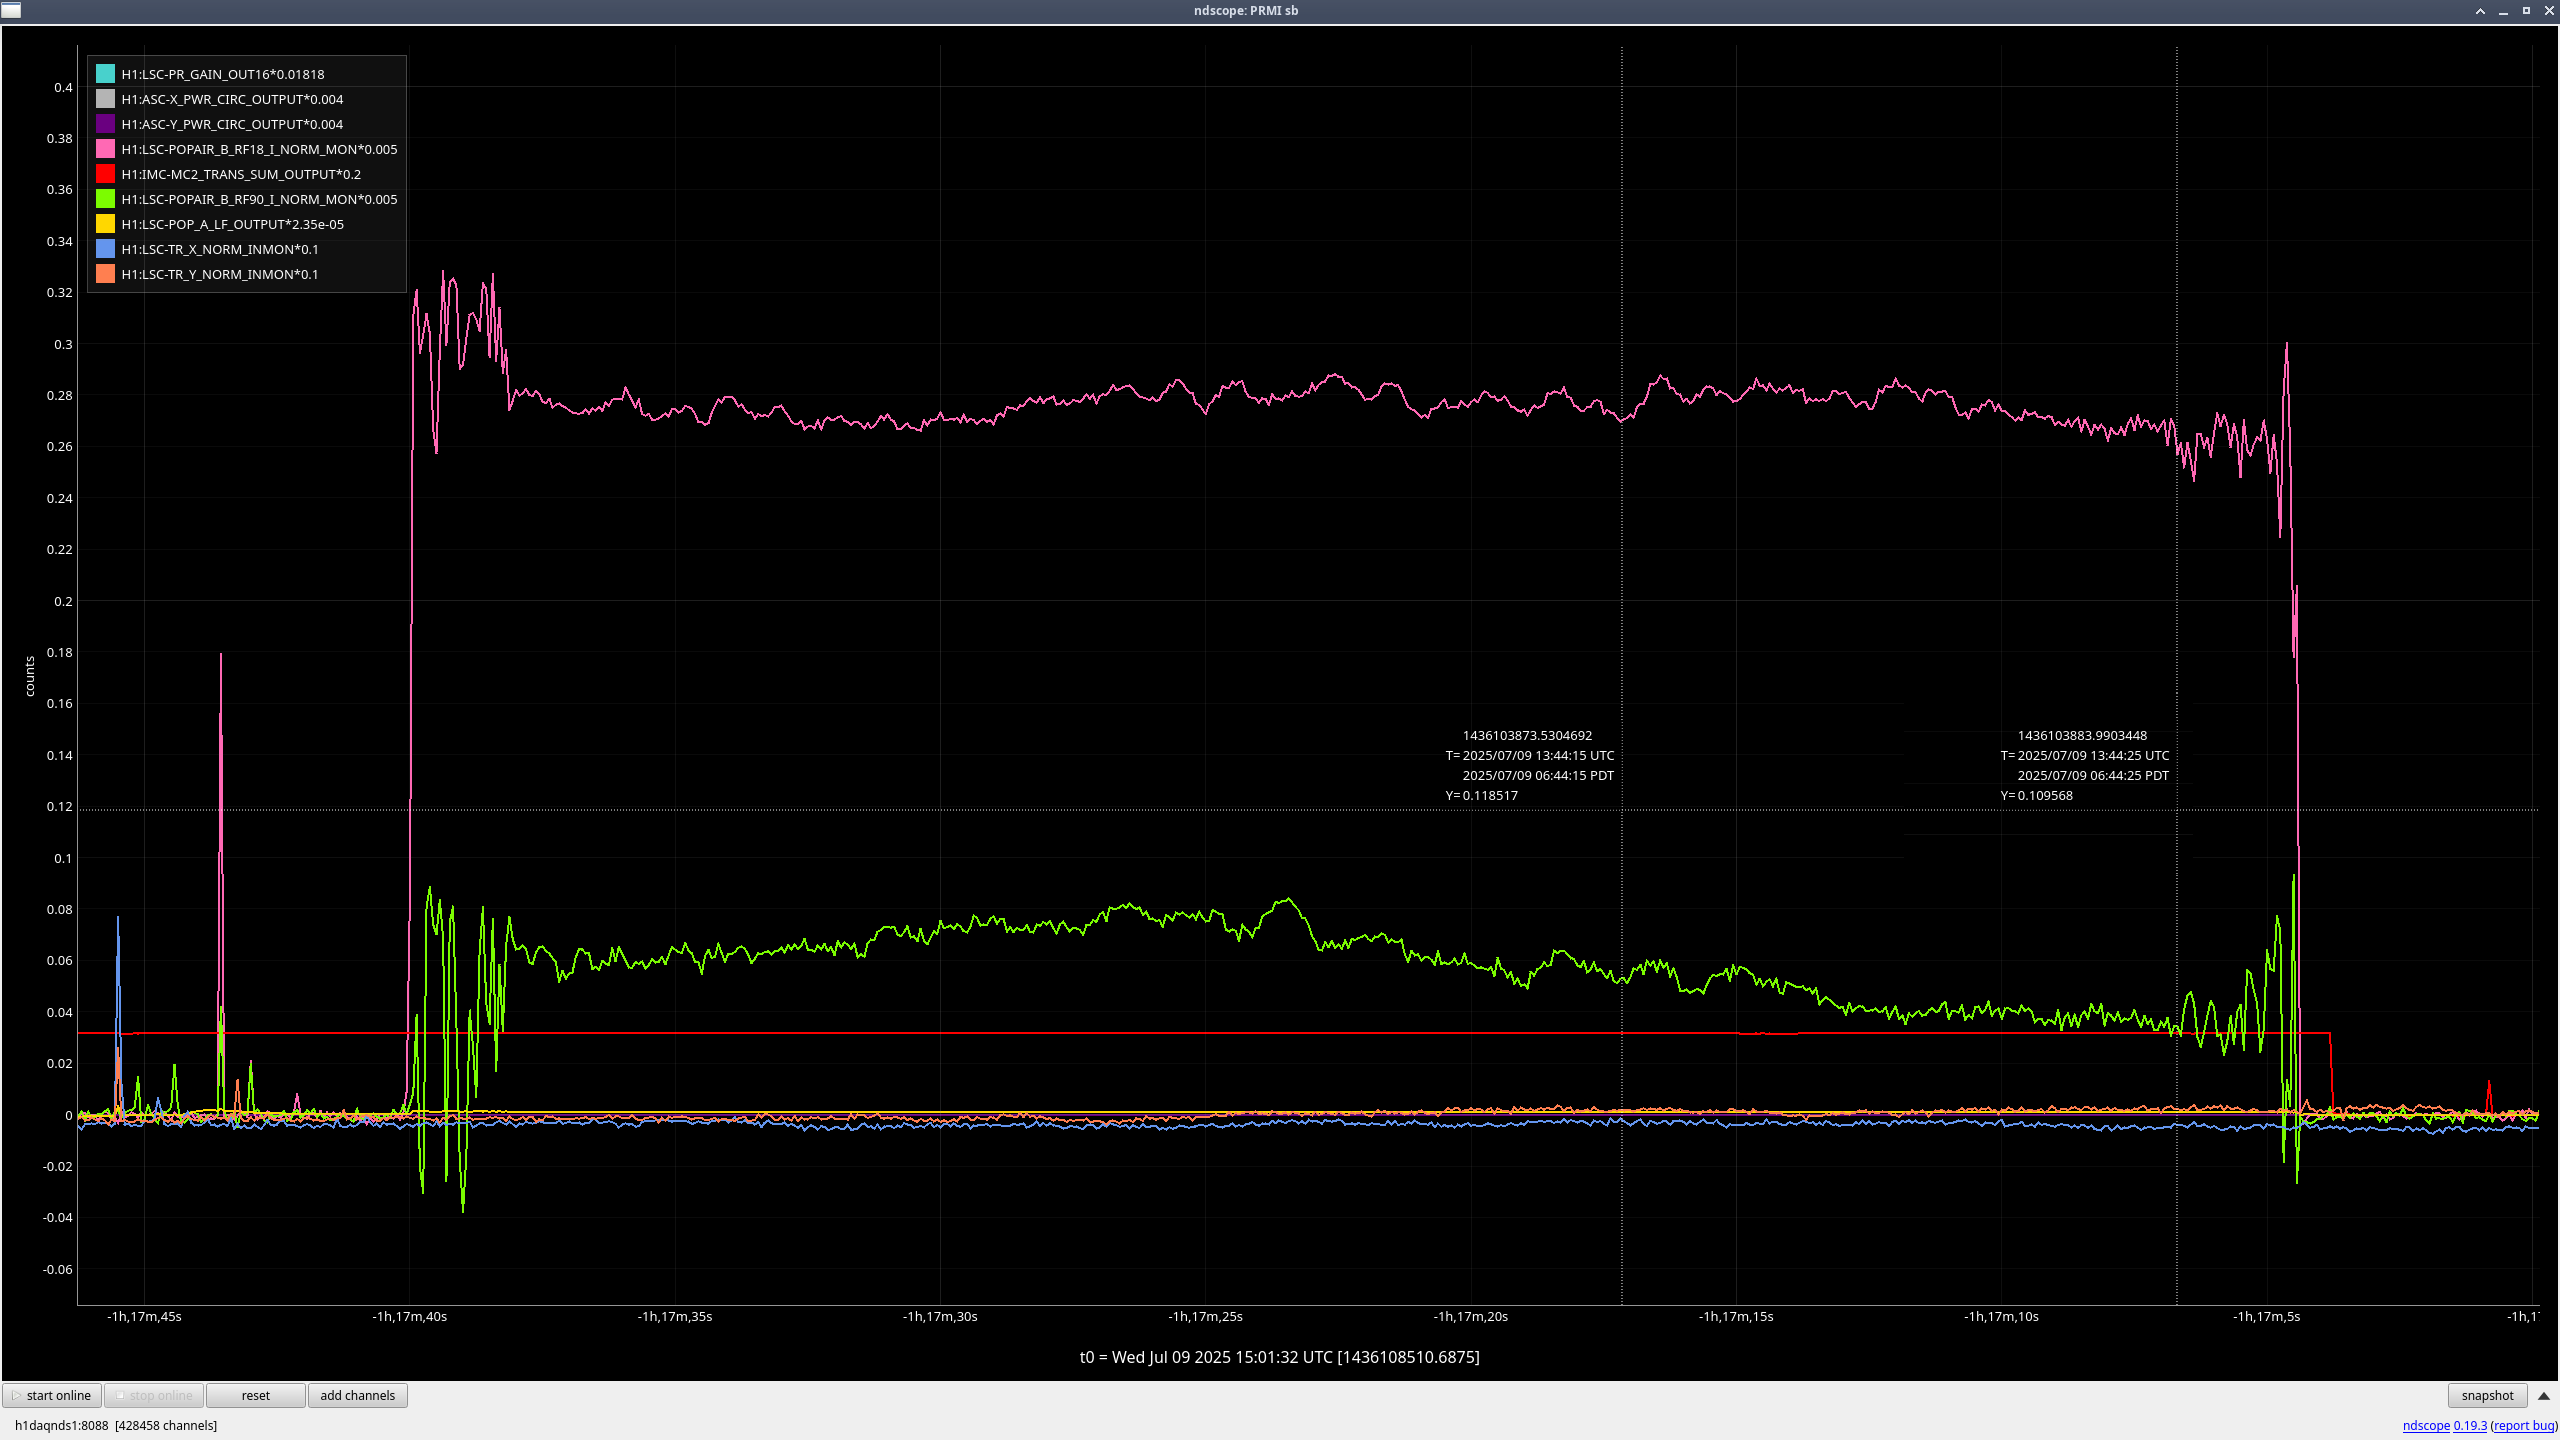Click the red swatch for IMC-MC2_TRANS_SUM_OUTPUT
Image resolution: width=2560 pixels, height=1440 pixels.
click(105, 174)
